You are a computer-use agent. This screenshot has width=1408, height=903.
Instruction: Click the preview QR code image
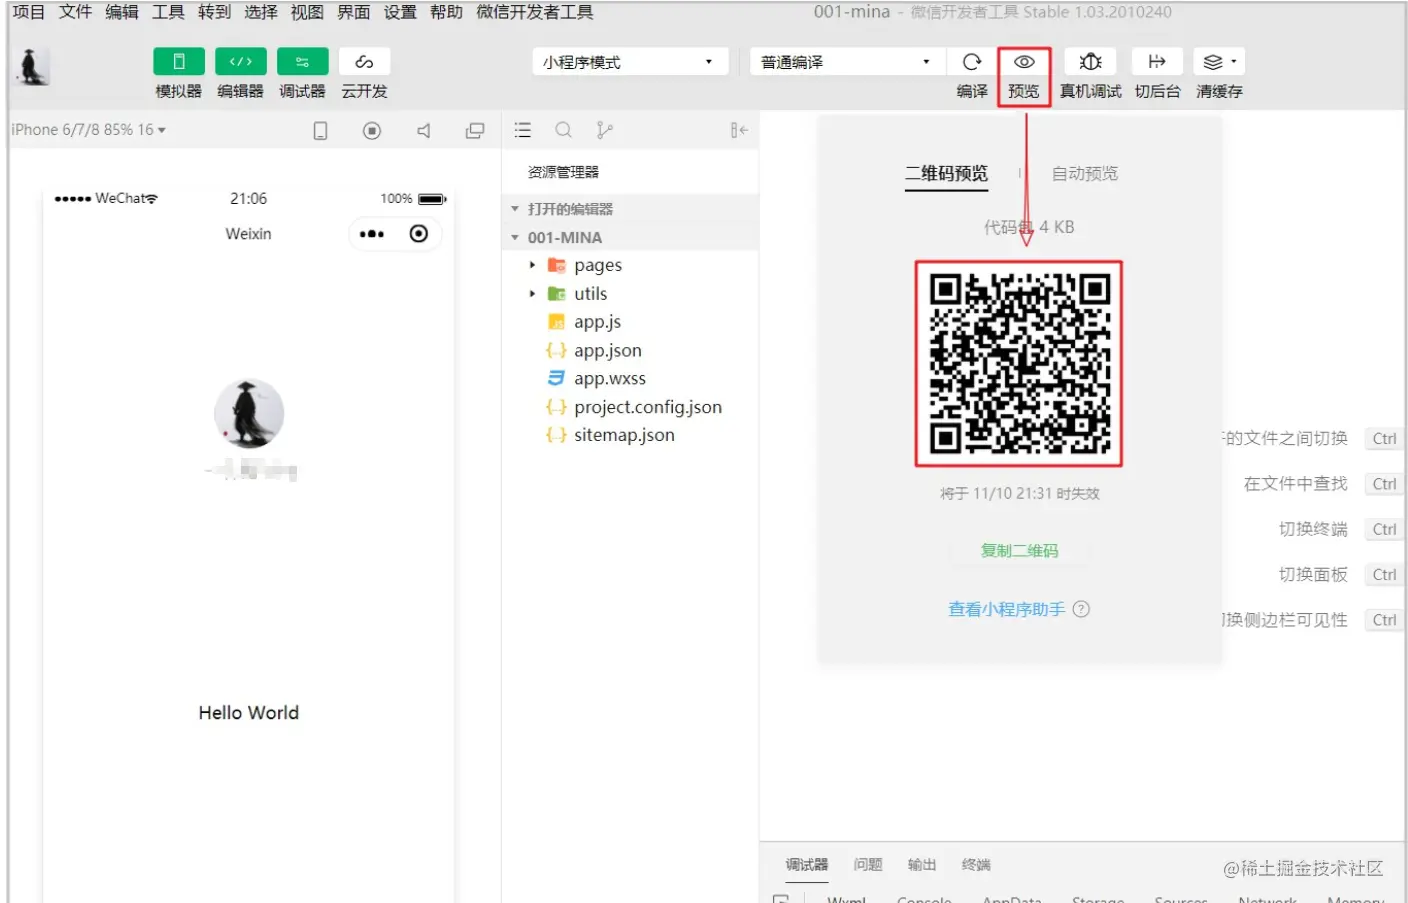[x=1019, y=364]
